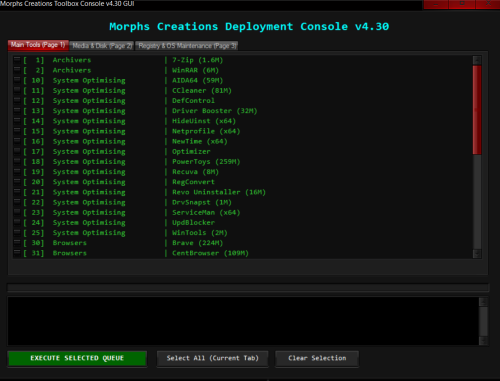
Task: Click the progress bar above the log
Action: click(248, 287)
